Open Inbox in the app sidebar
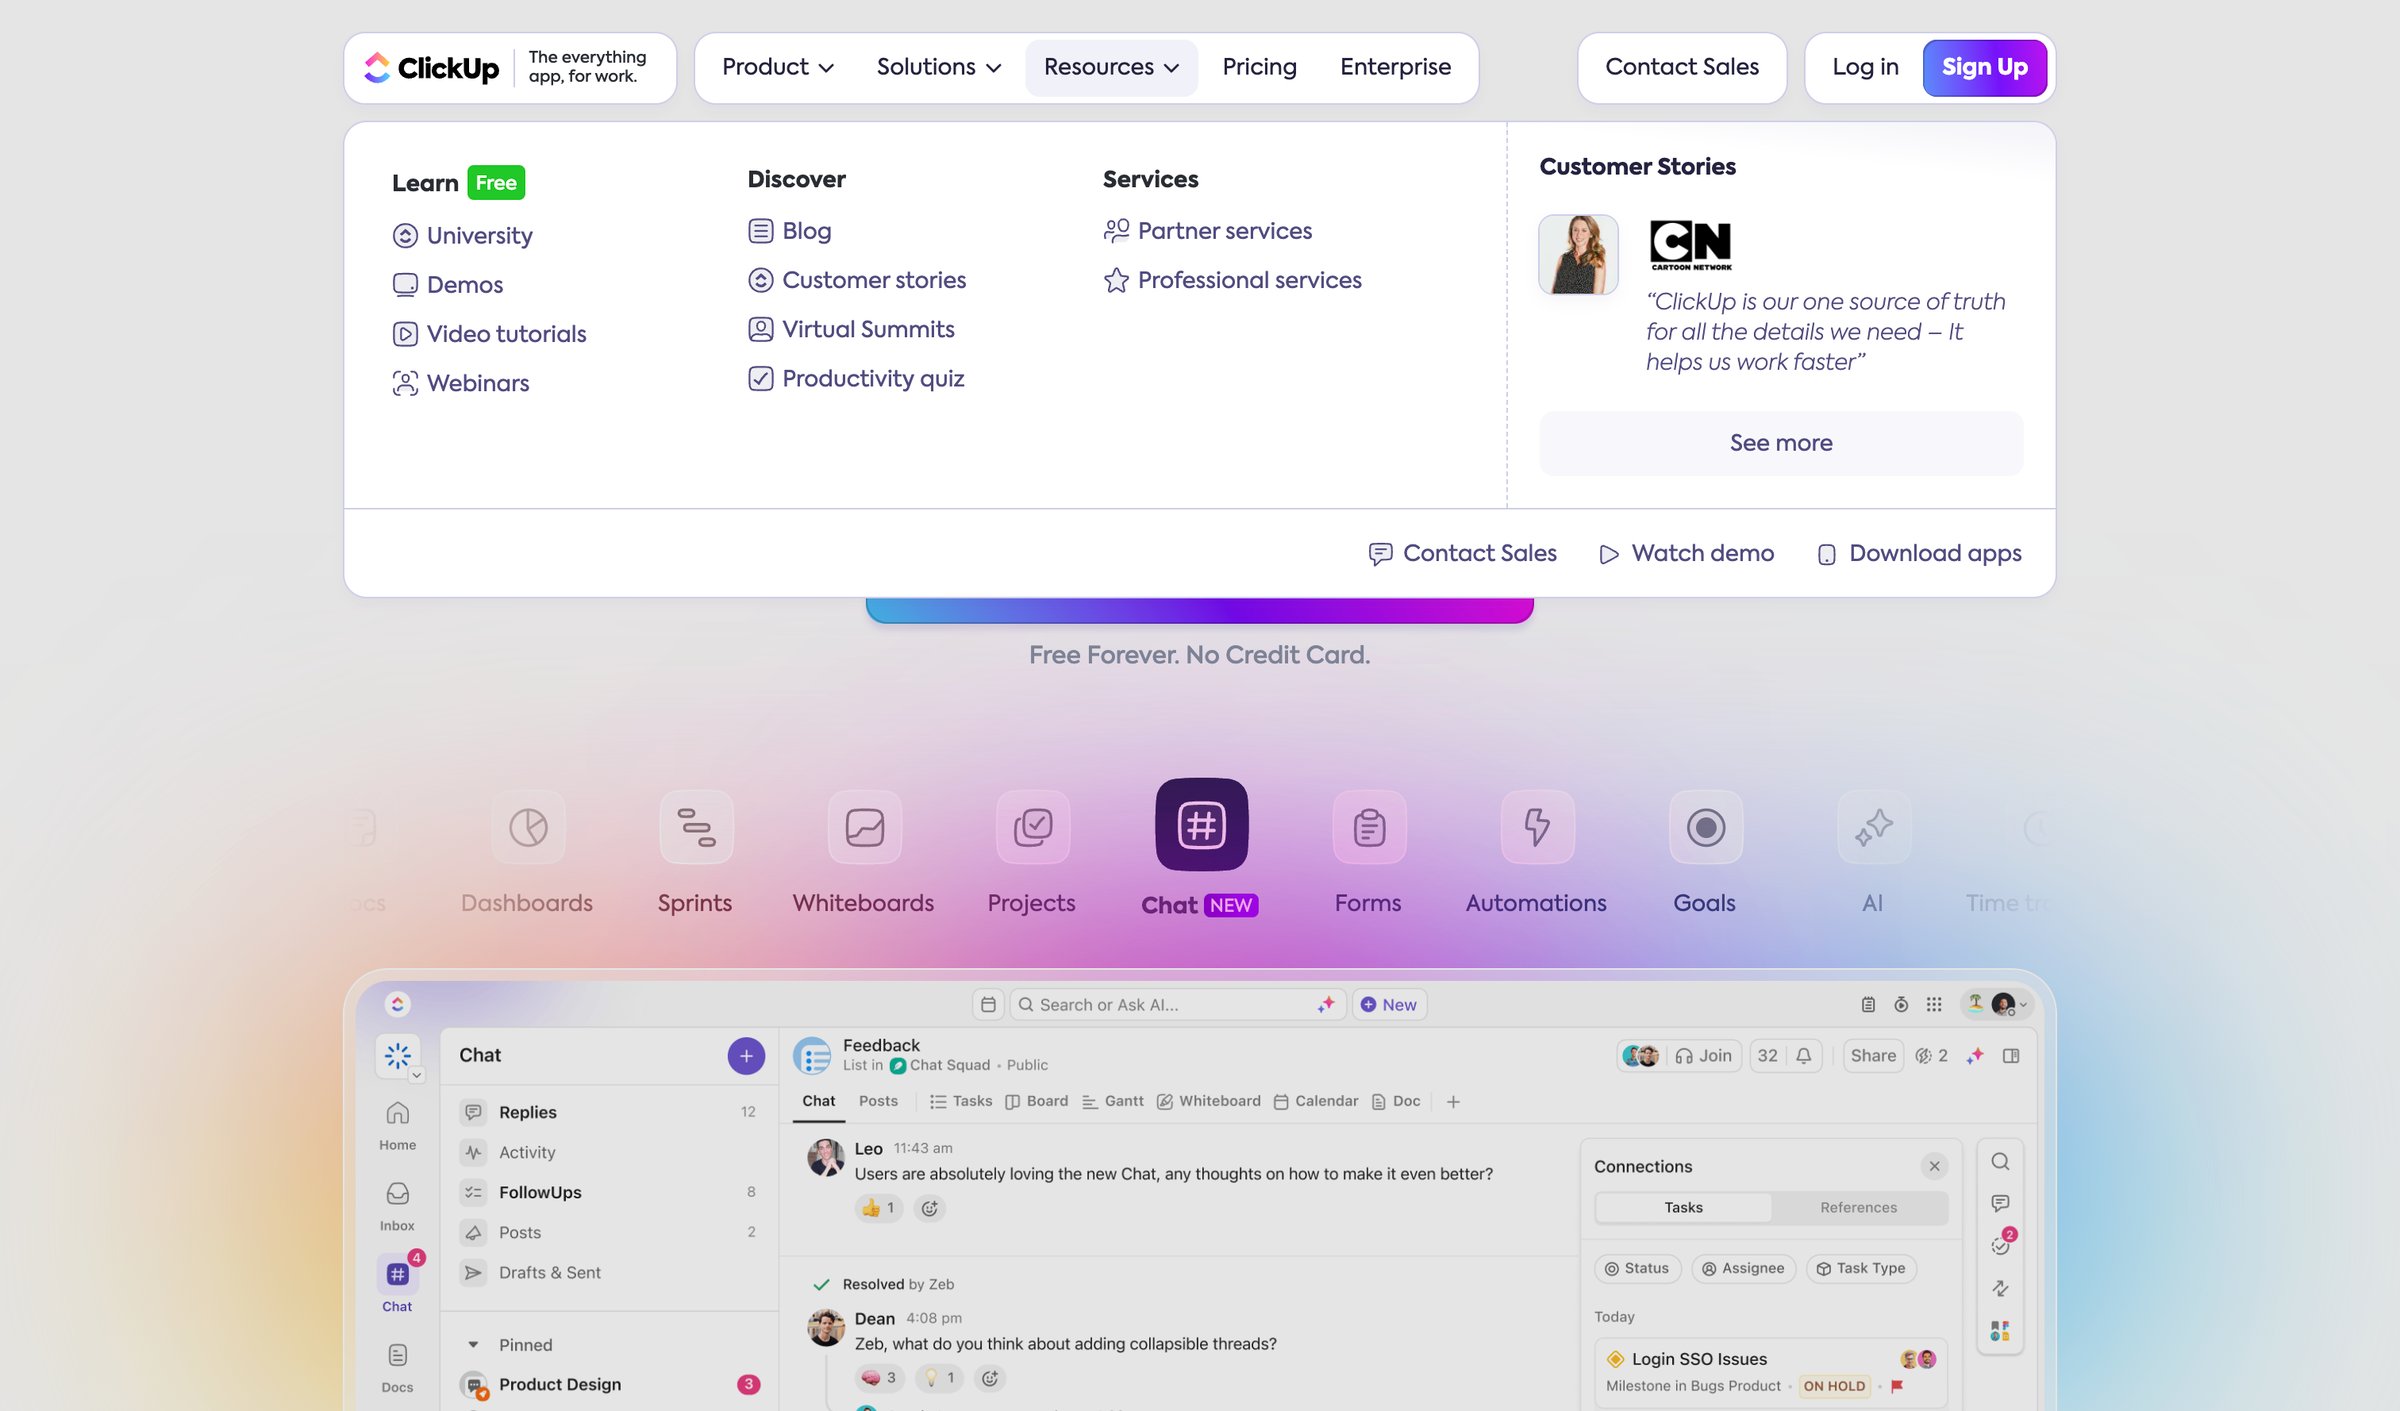 [397, 1206]
